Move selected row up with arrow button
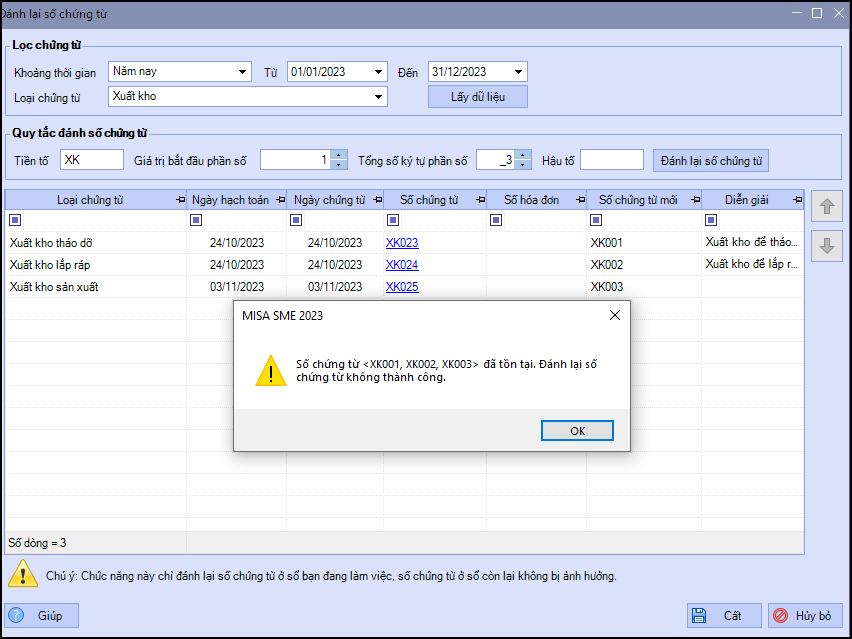Viewport: 852px width, 639px height. click(x=827, y=208)
